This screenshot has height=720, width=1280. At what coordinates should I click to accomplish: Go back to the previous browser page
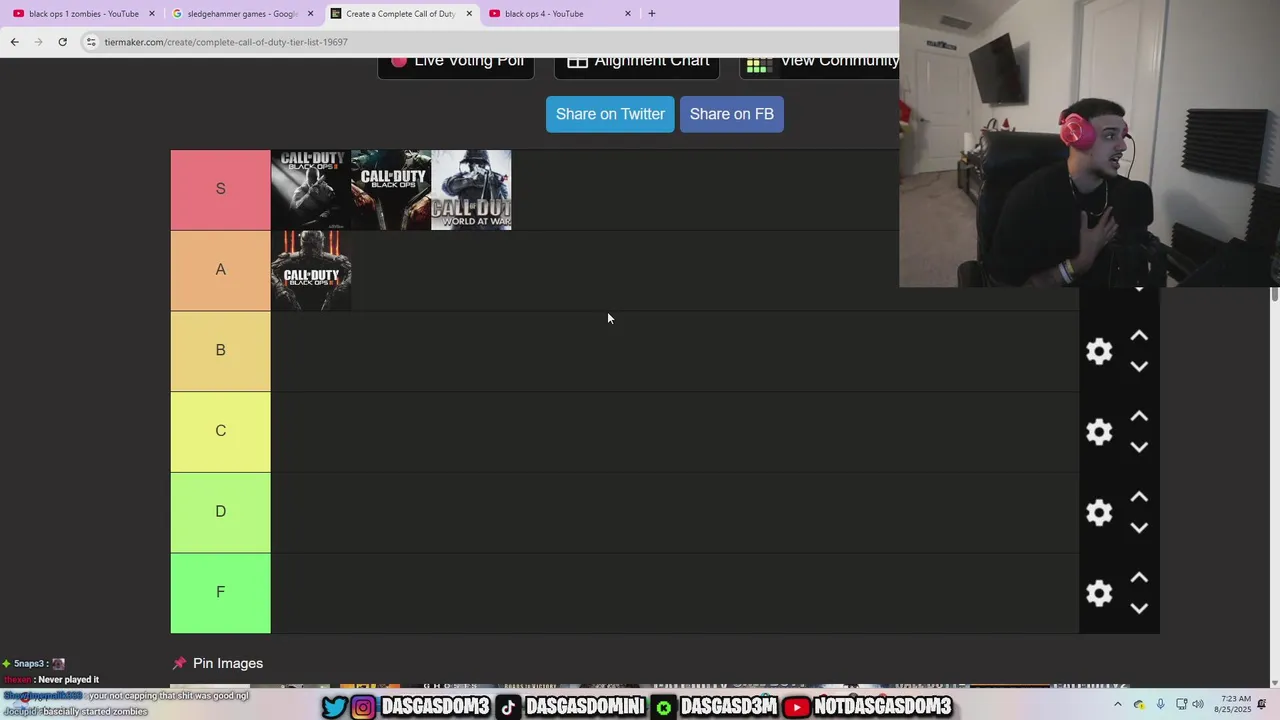(14, 42)
